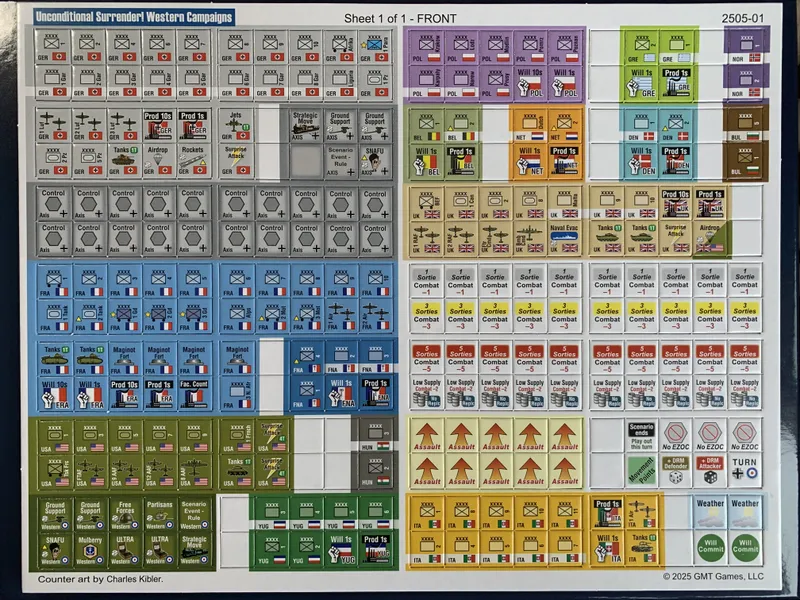
Task: Select the Western Free Forces counter
Action: (x=124, y=514)
